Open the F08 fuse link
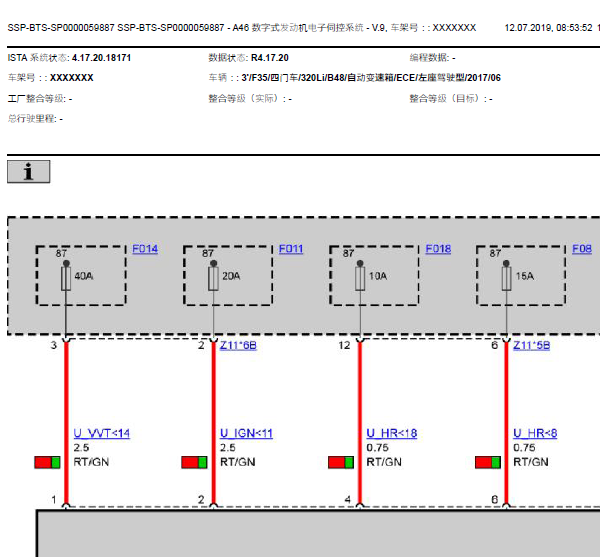 click(582, 249)
